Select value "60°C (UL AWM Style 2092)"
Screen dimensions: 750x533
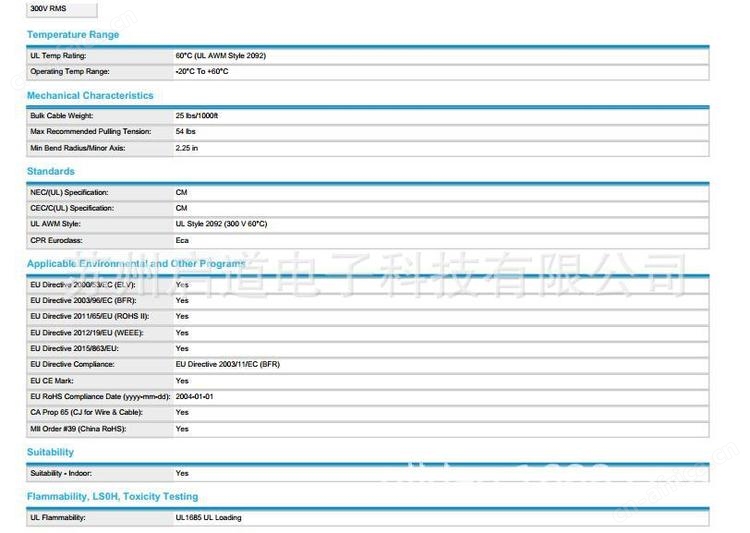tap(221, 56)
